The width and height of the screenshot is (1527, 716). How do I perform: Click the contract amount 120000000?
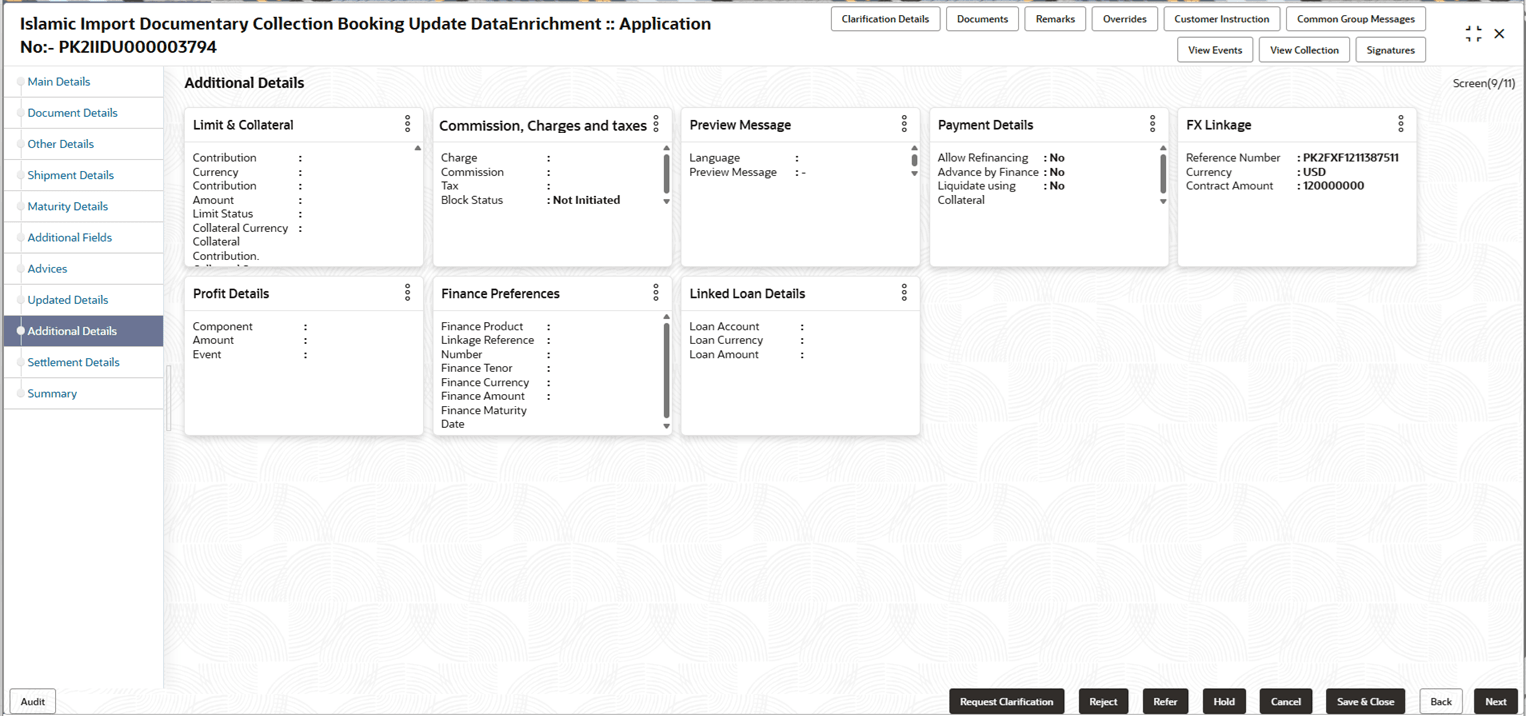pos(1333,186)
